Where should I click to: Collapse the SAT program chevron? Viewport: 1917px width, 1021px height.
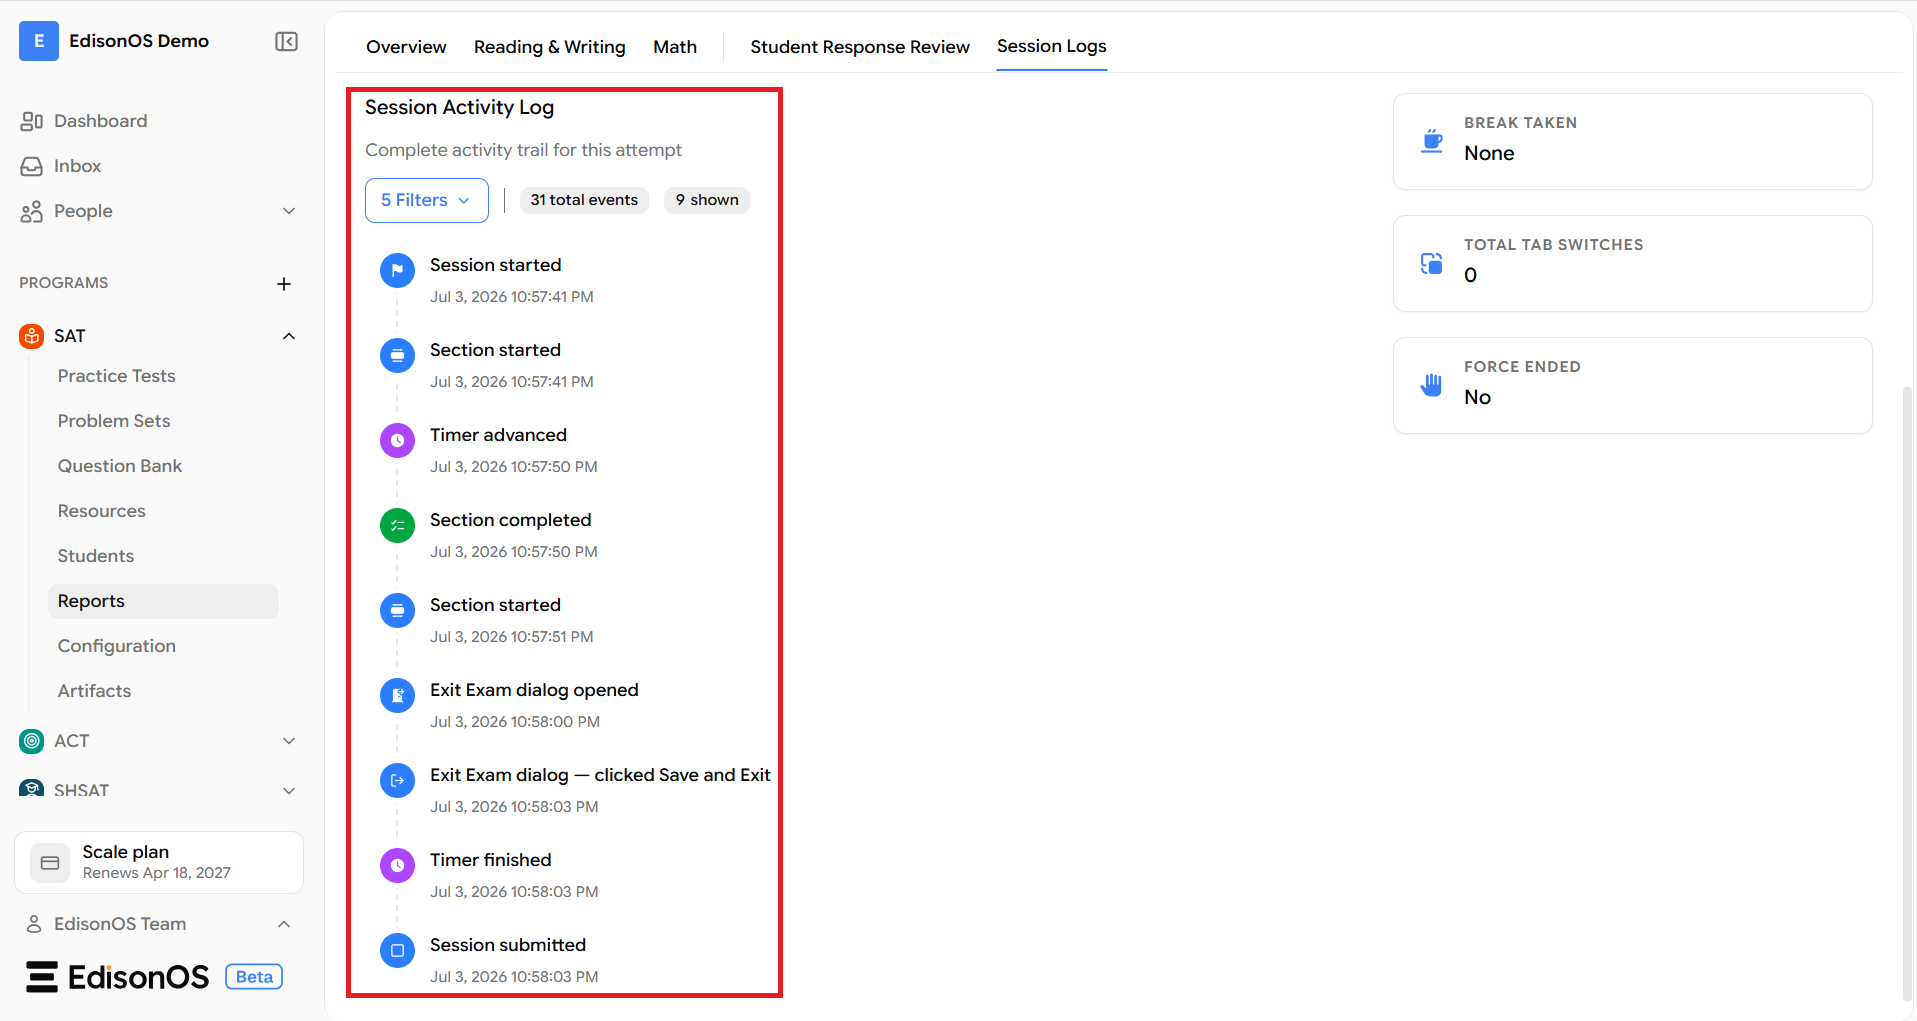click(x=289, y=336)
